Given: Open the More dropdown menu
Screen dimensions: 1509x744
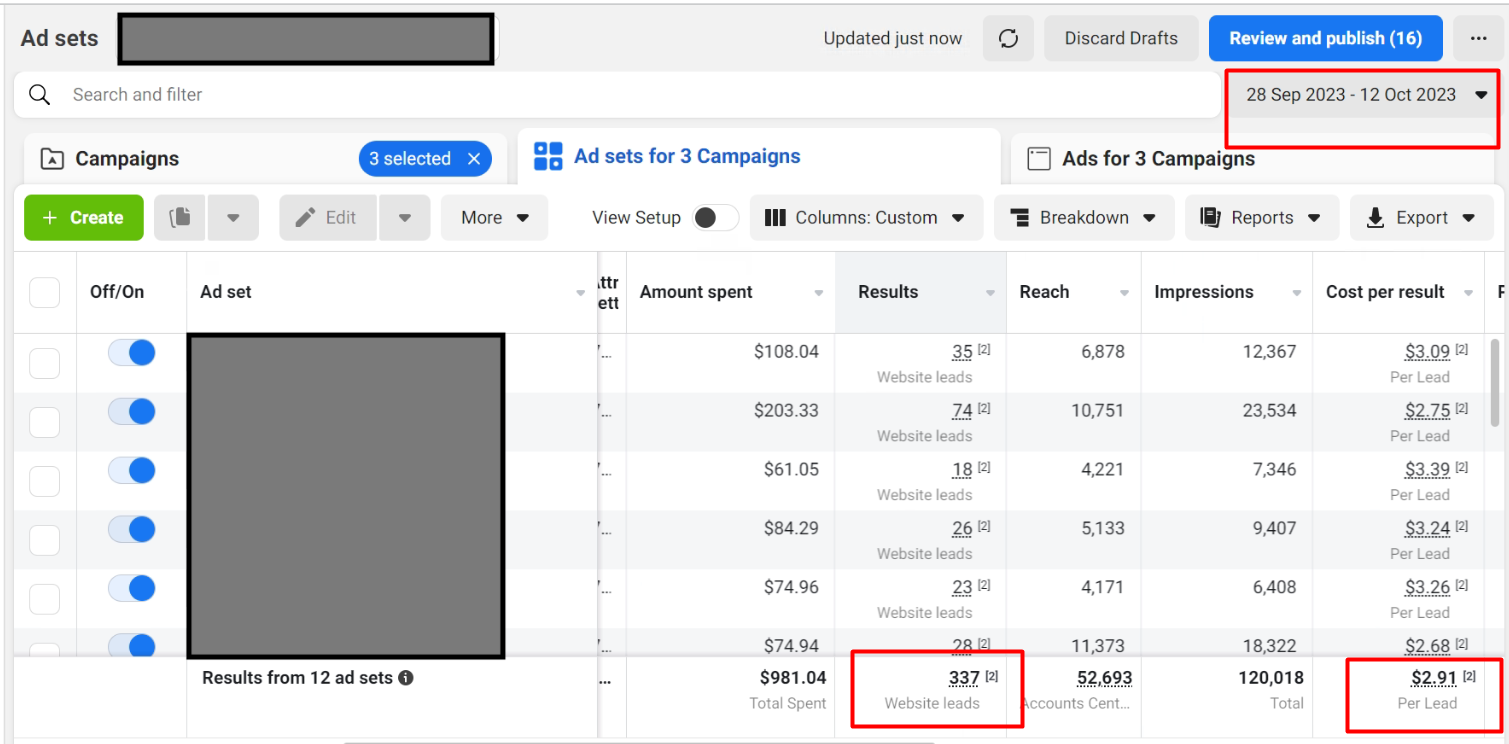Looking at the screenshot, I should 495,217.
